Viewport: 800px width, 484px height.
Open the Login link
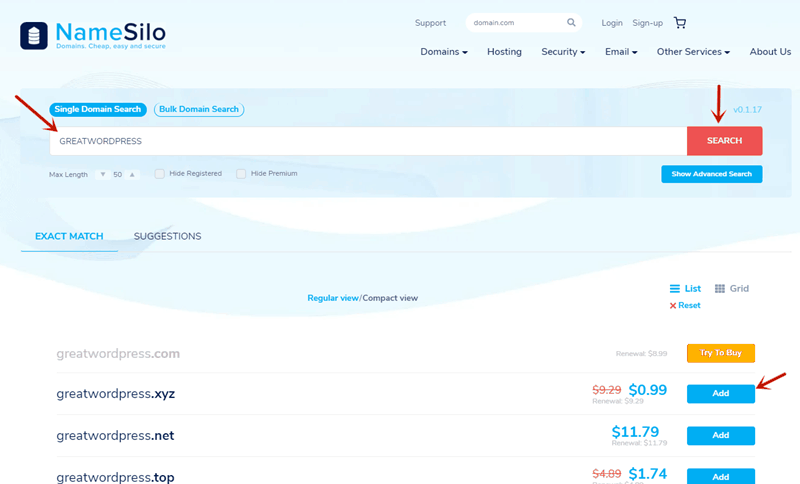pyautogui.click(x=612, y=23)
